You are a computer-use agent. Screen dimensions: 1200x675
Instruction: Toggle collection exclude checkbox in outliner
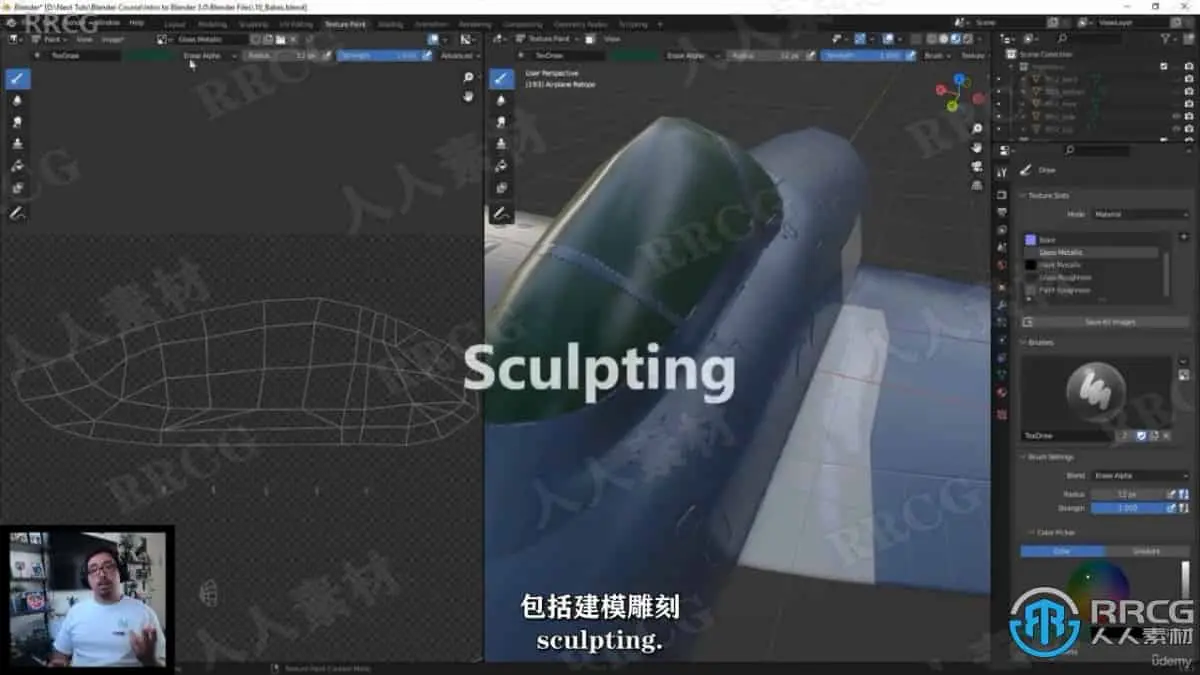pyautogui.click(x=1163, y=66)
